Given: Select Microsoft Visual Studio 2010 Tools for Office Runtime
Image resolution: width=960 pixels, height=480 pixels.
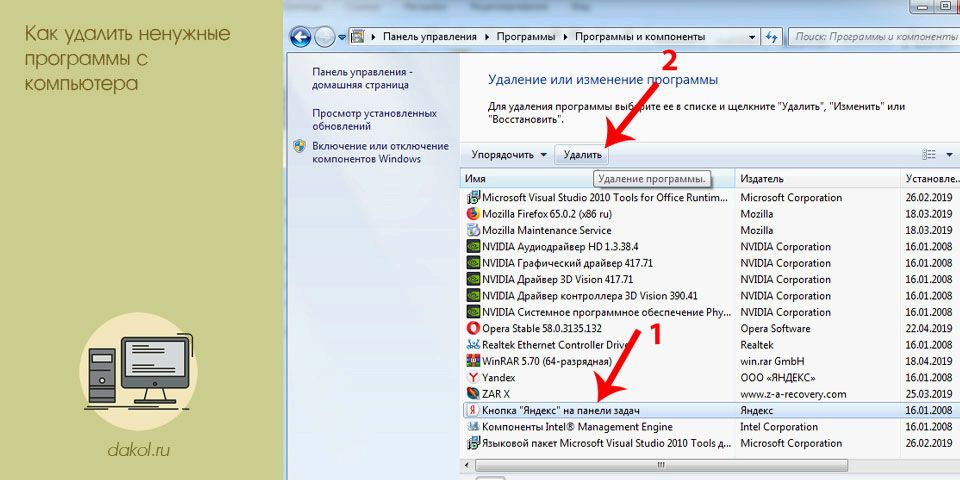Looking at the screenshot, I should tap(606, 198).
